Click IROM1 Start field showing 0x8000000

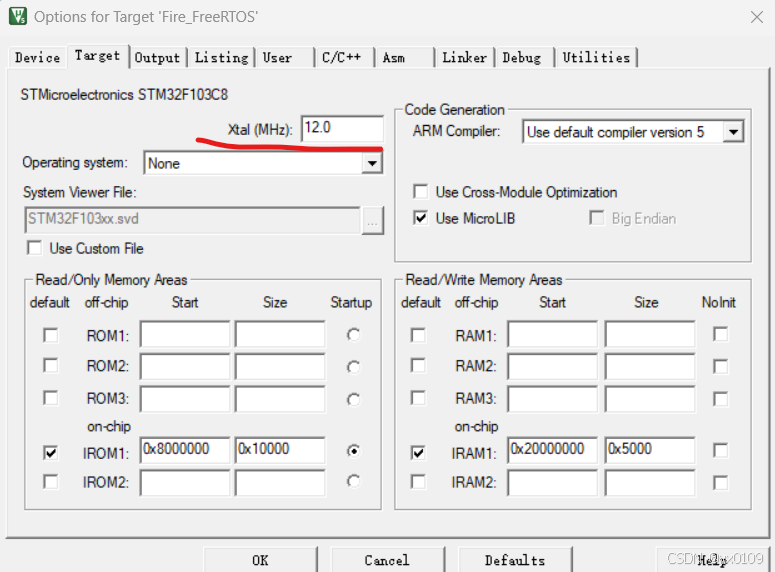[185, 450]
